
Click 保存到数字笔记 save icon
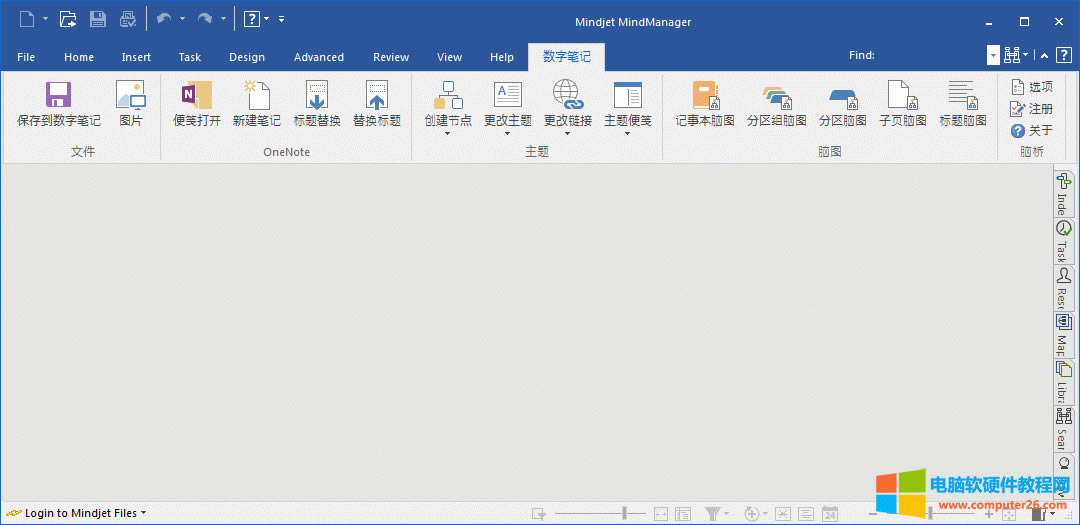click(59, 96)
